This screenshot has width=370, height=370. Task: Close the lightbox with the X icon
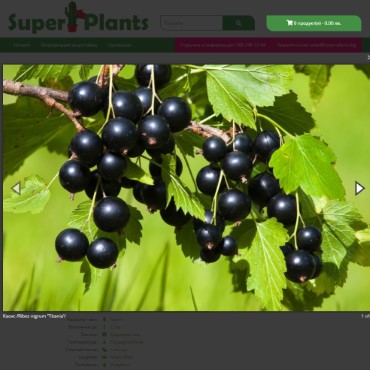[368, 58]
